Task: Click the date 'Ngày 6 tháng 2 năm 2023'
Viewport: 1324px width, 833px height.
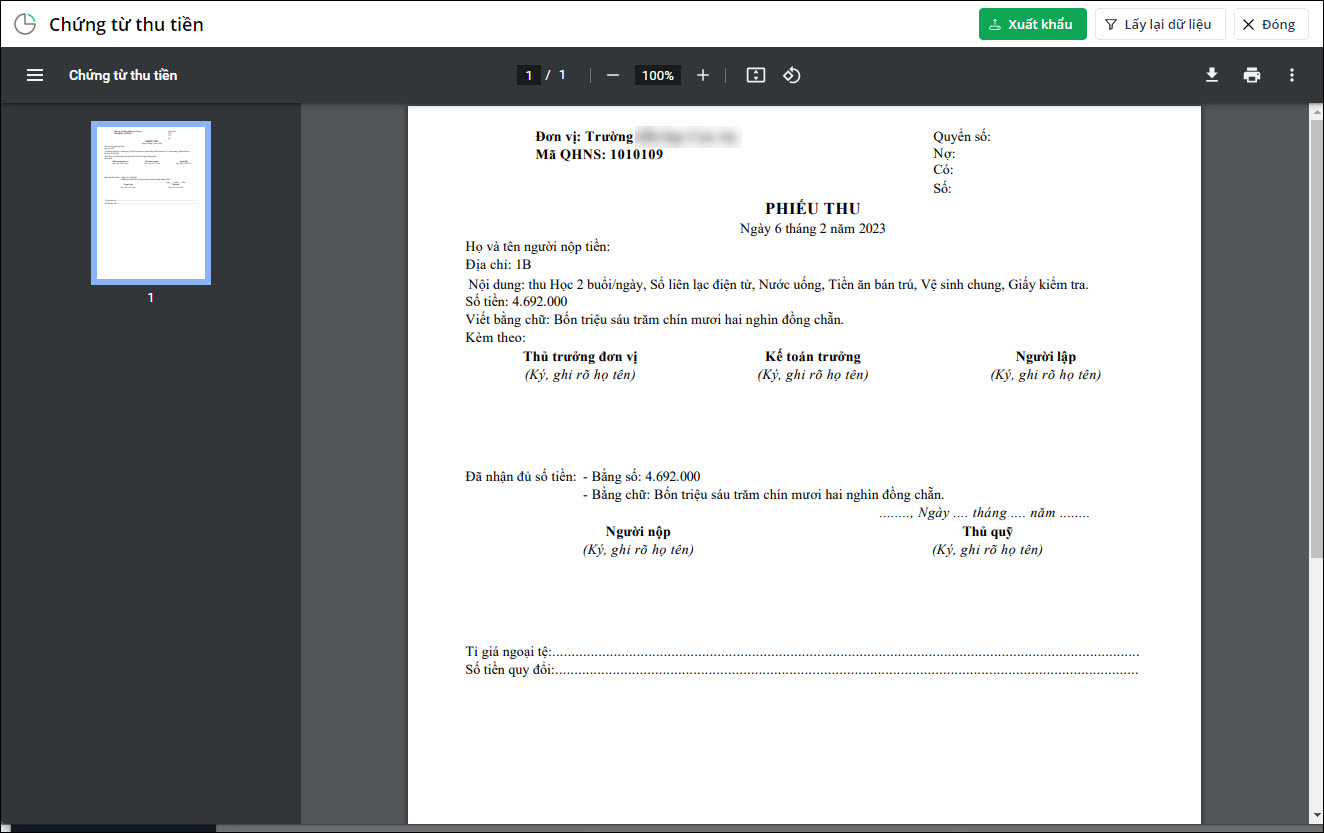Action: (x=813, y=228)
